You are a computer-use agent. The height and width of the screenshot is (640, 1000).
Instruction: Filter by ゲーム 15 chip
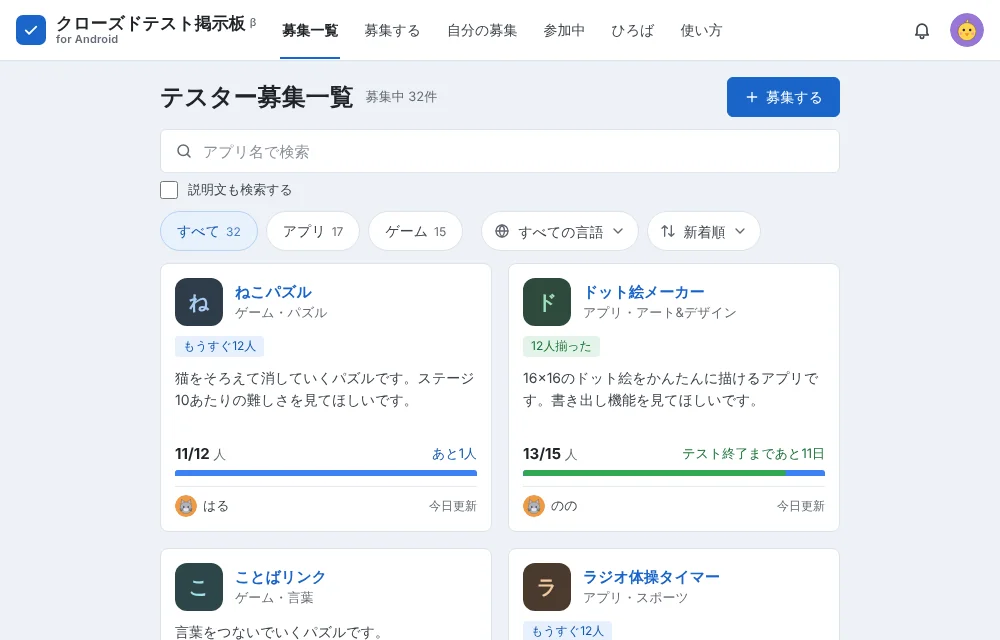tap(415, 231)
